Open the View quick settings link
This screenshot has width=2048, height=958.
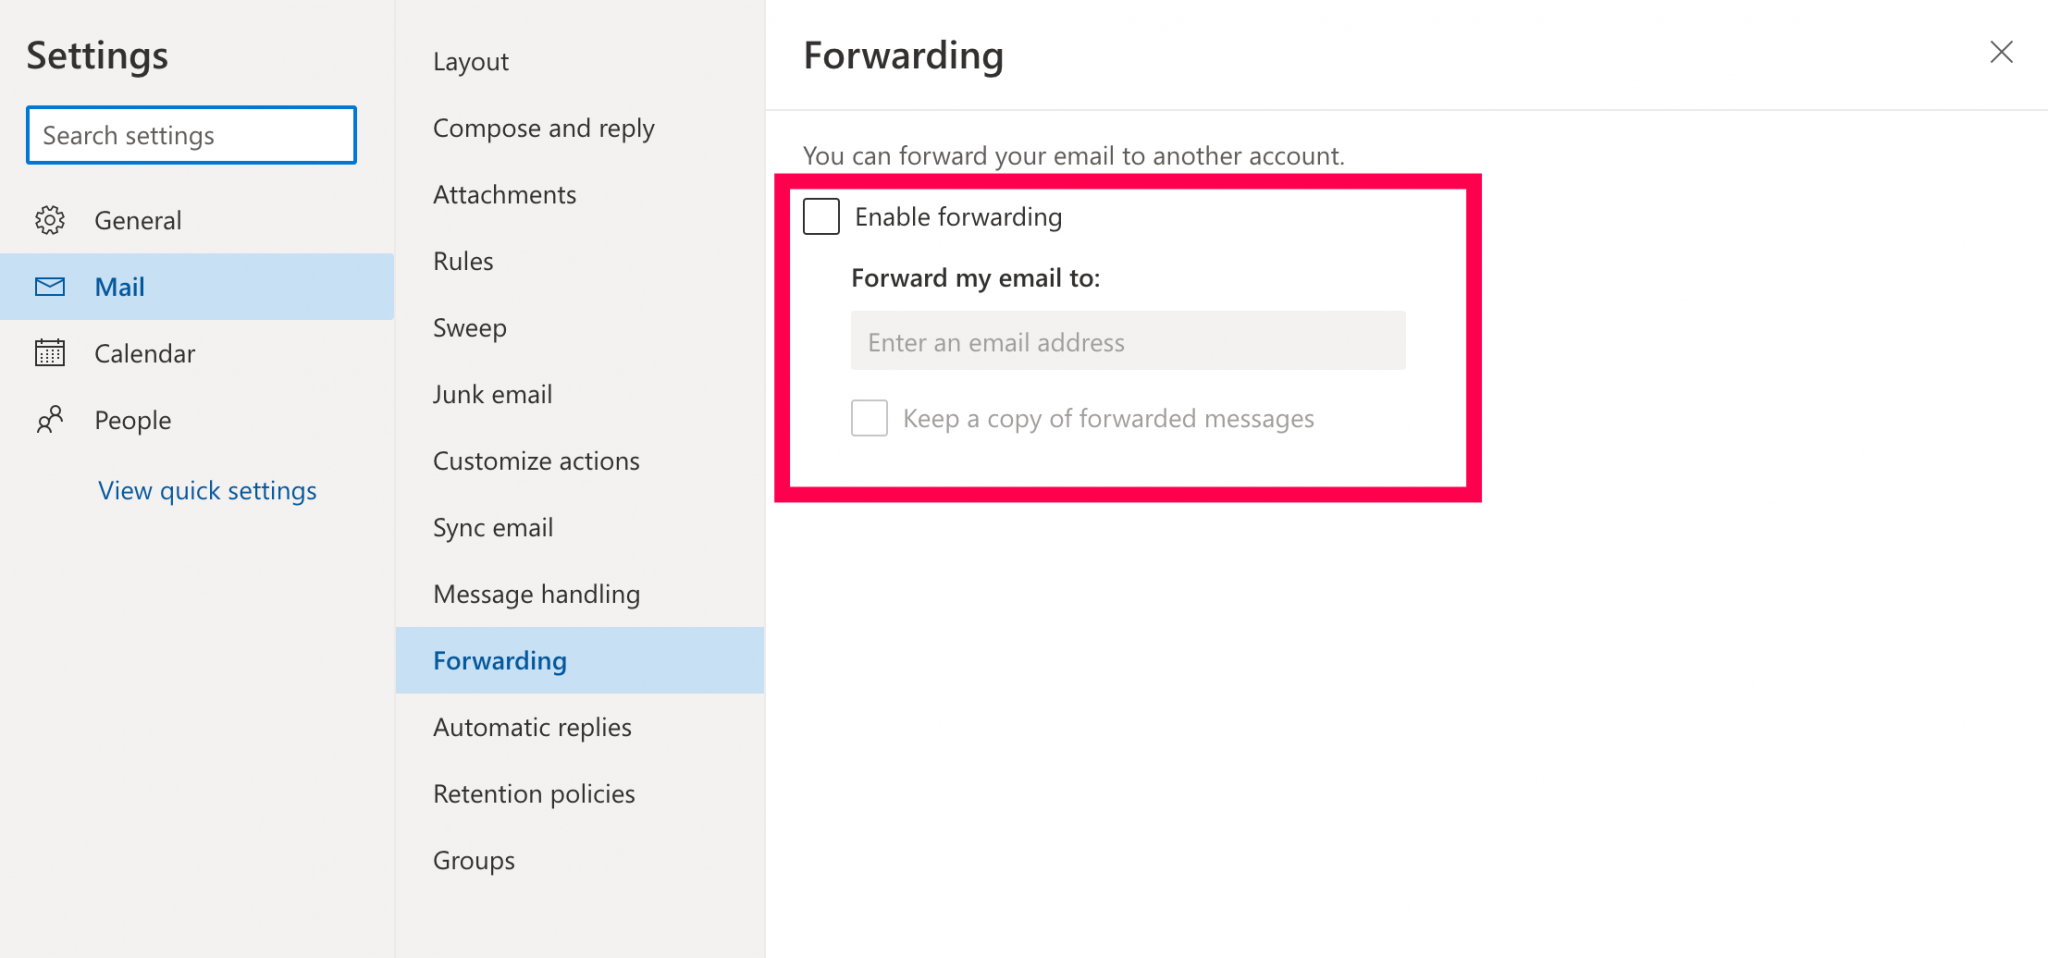pyautogui.click(x=207, y=490)
